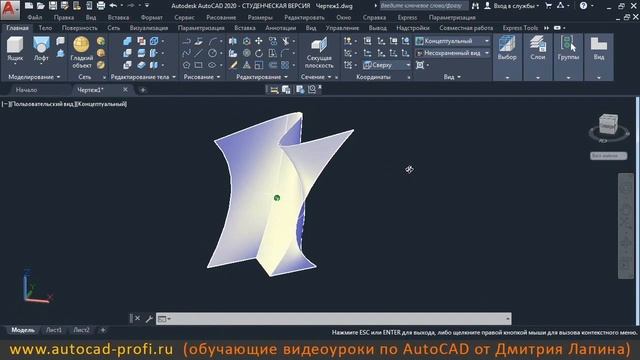Add a new drawing tab with plus
640x360 pixels.
[143, 90]
